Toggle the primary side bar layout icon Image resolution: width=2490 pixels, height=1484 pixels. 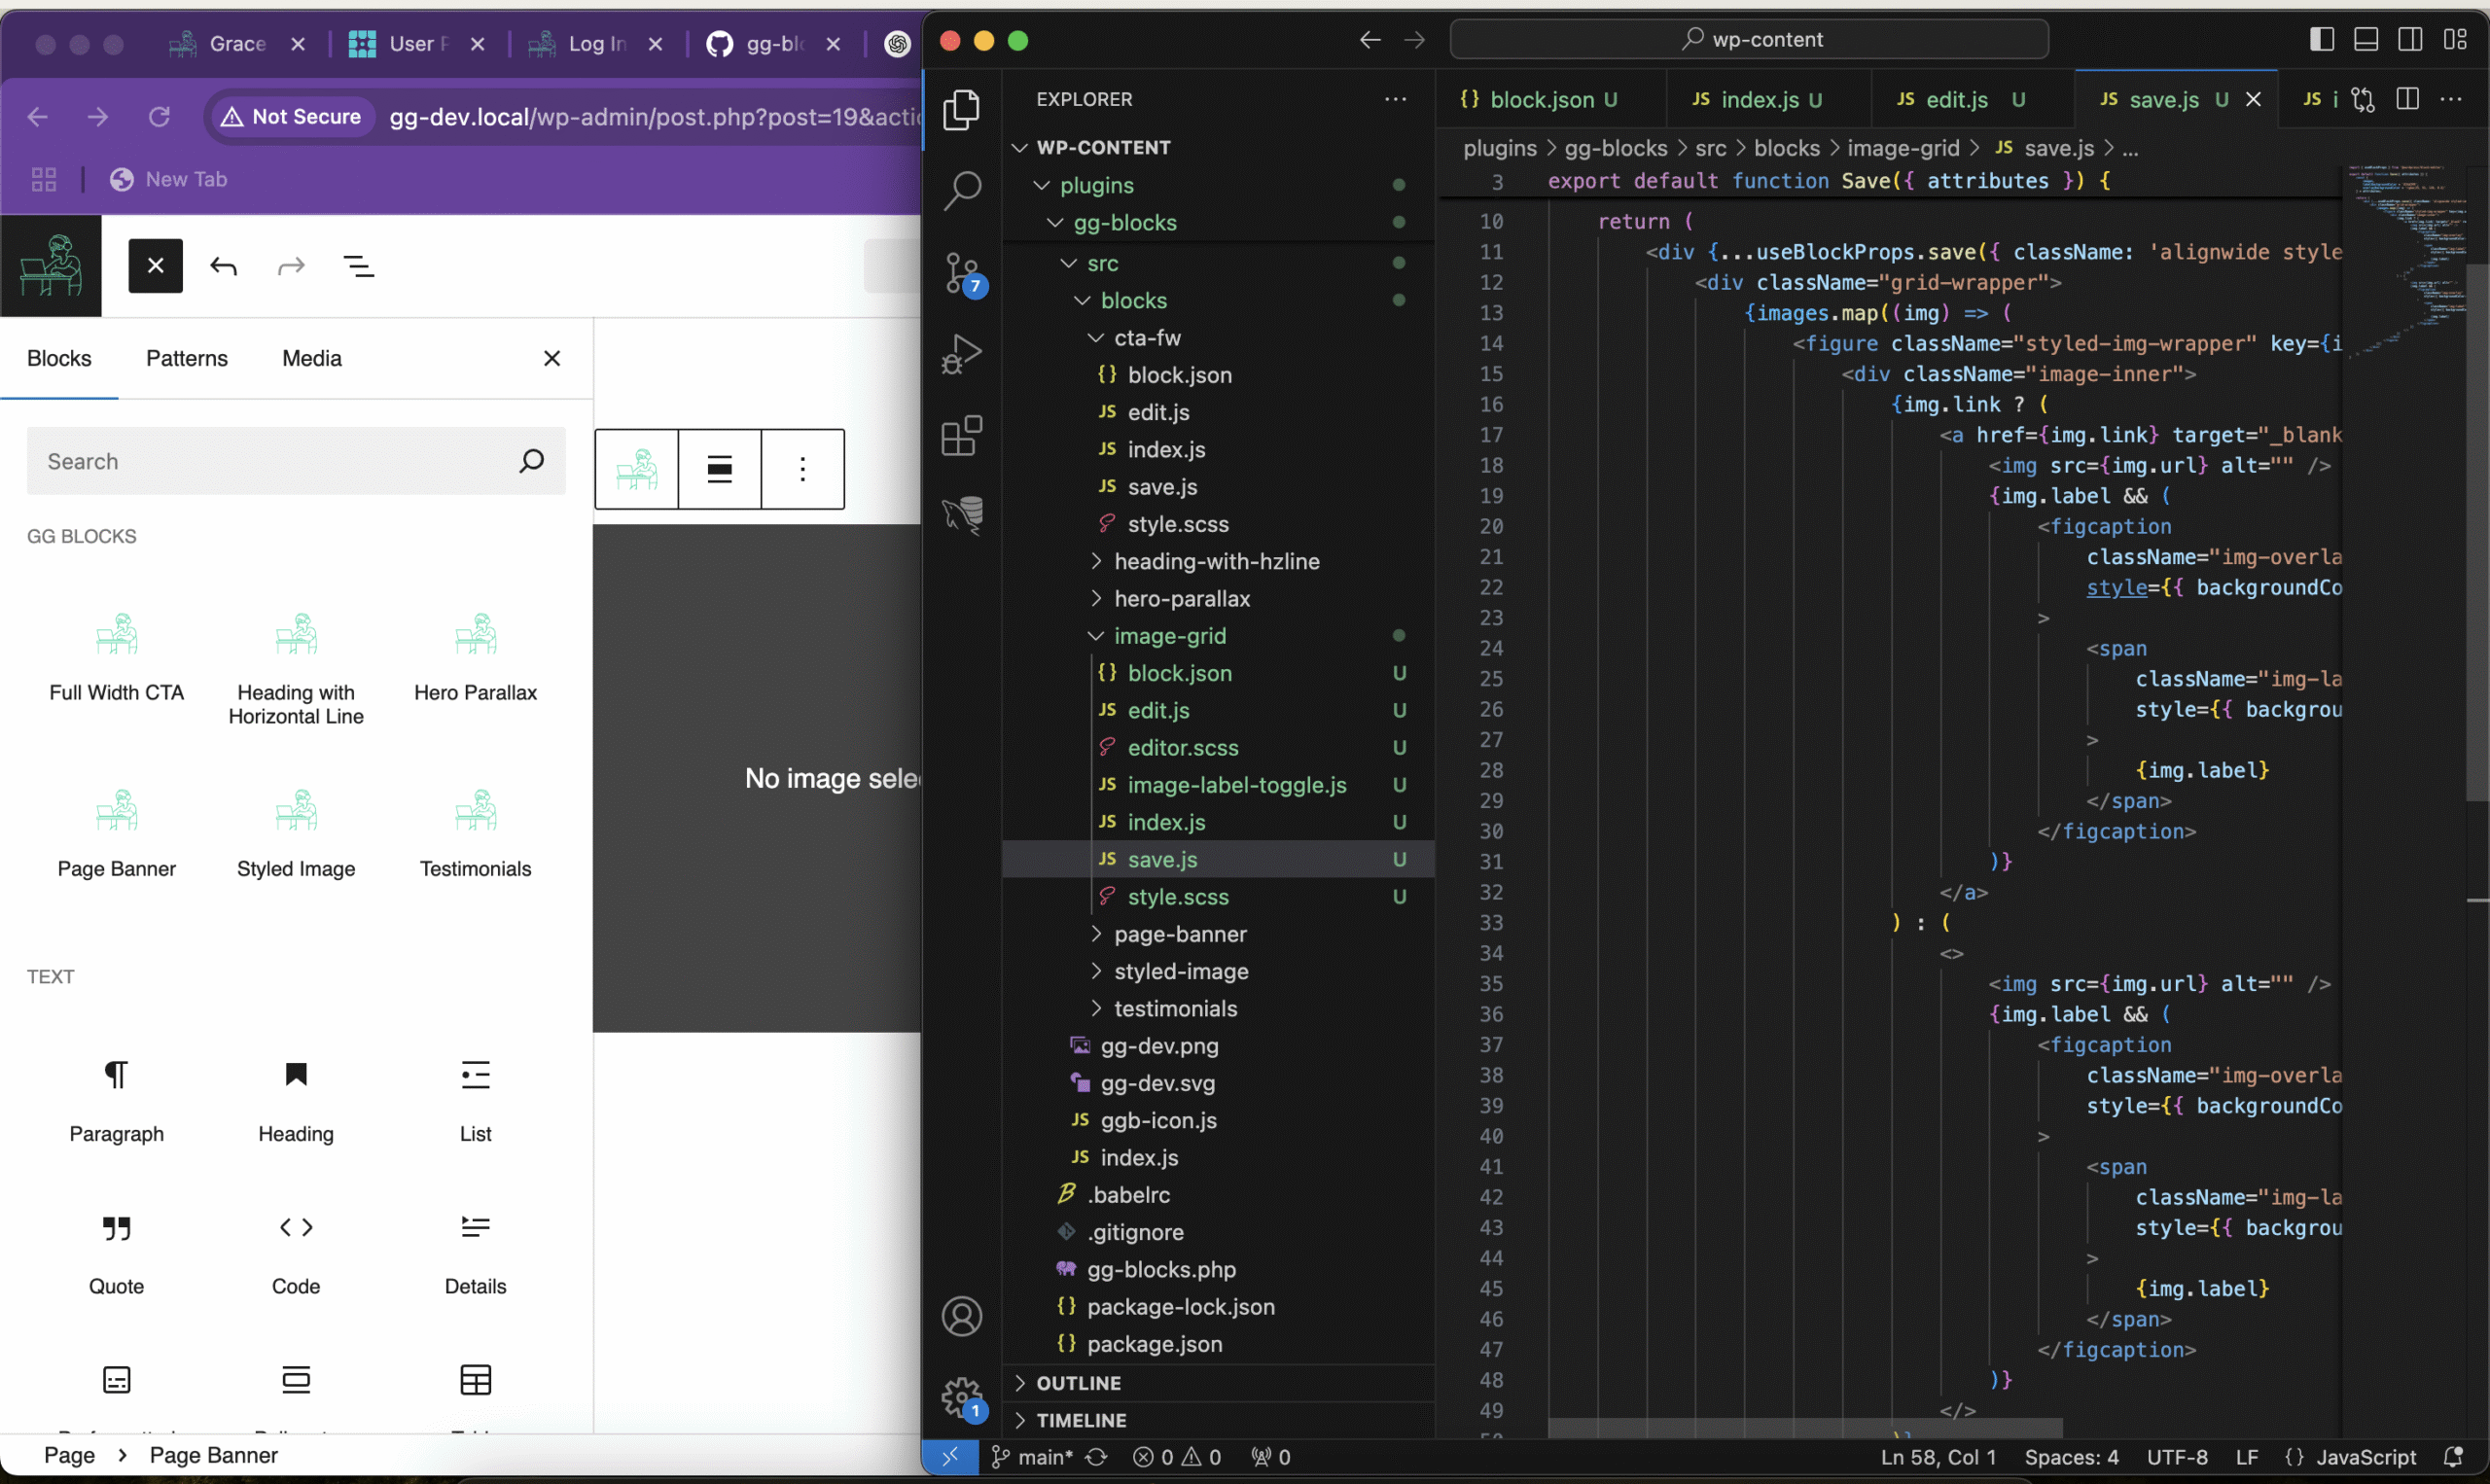pos(2322,40)
